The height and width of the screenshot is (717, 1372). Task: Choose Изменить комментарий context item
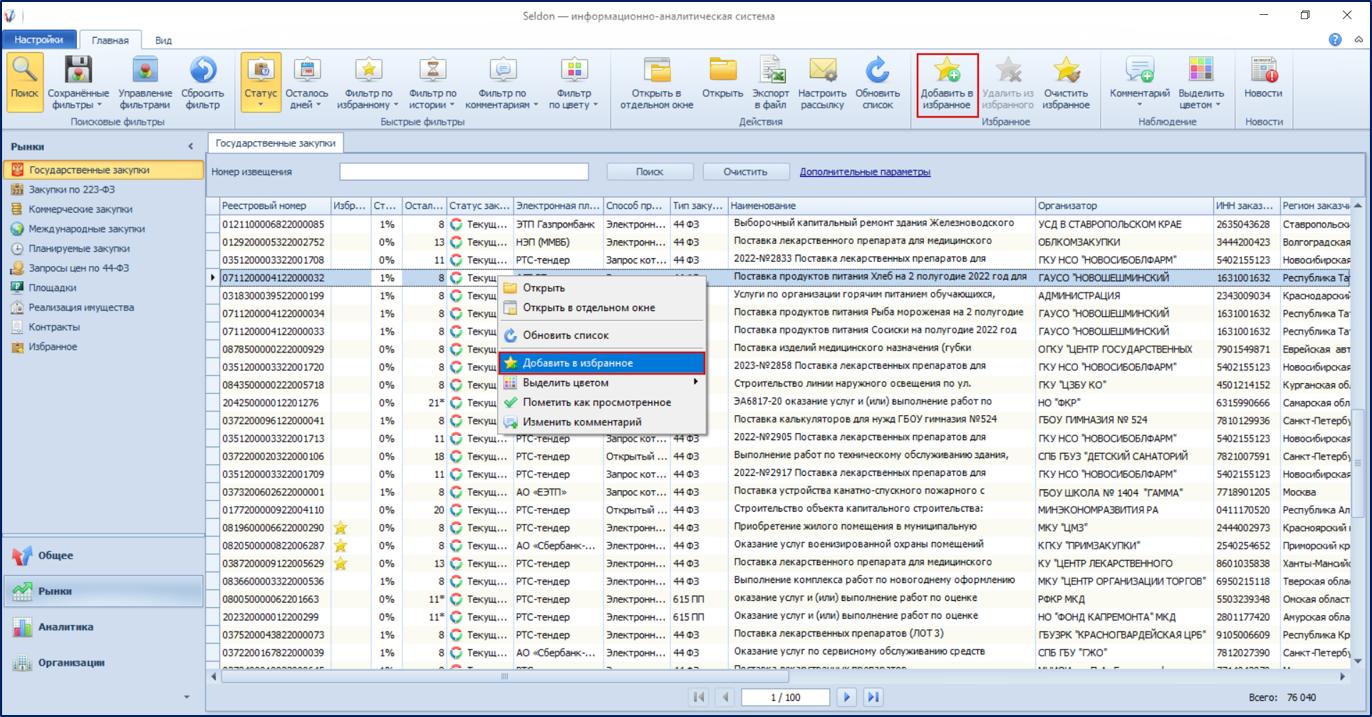(x=603, y=422)
